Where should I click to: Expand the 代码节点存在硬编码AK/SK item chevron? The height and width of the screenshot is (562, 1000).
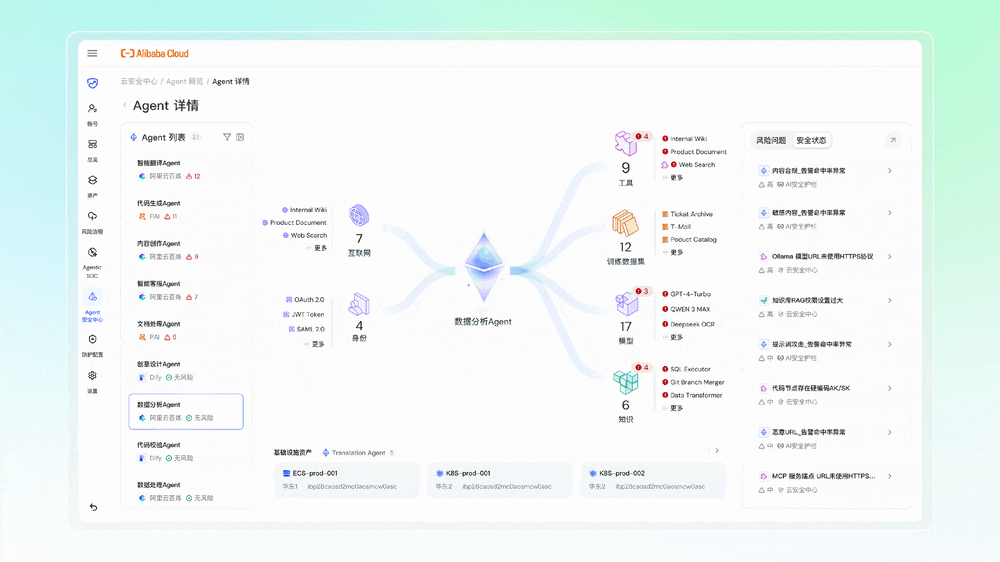coord(890,388)
